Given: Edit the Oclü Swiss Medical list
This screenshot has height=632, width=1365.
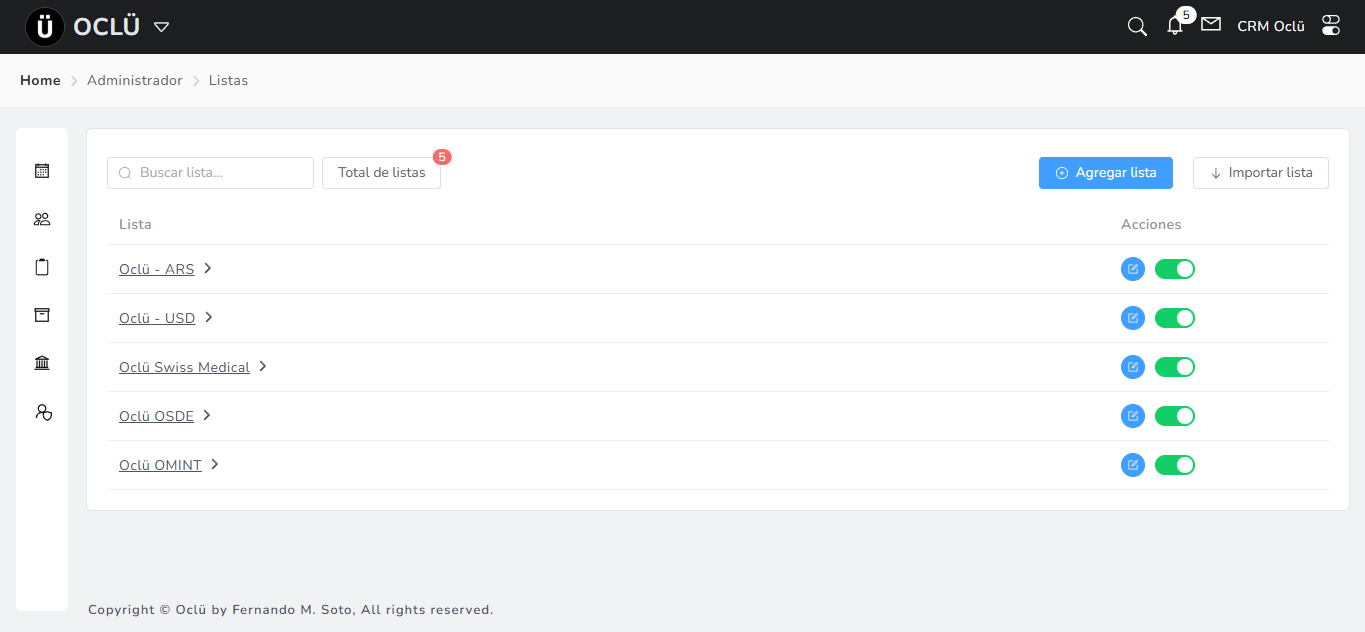Looking at the screenshot, I should coord(1133,367).
